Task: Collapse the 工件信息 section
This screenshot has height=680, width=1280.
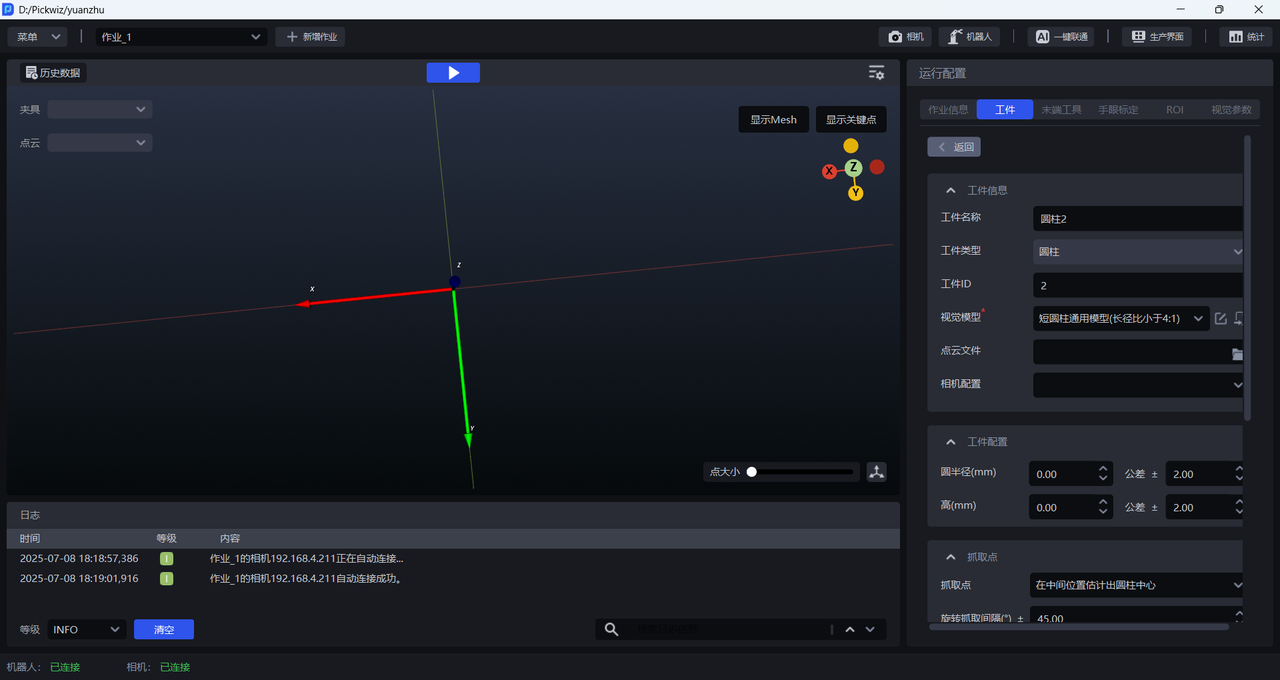Action: coord(950,190)
